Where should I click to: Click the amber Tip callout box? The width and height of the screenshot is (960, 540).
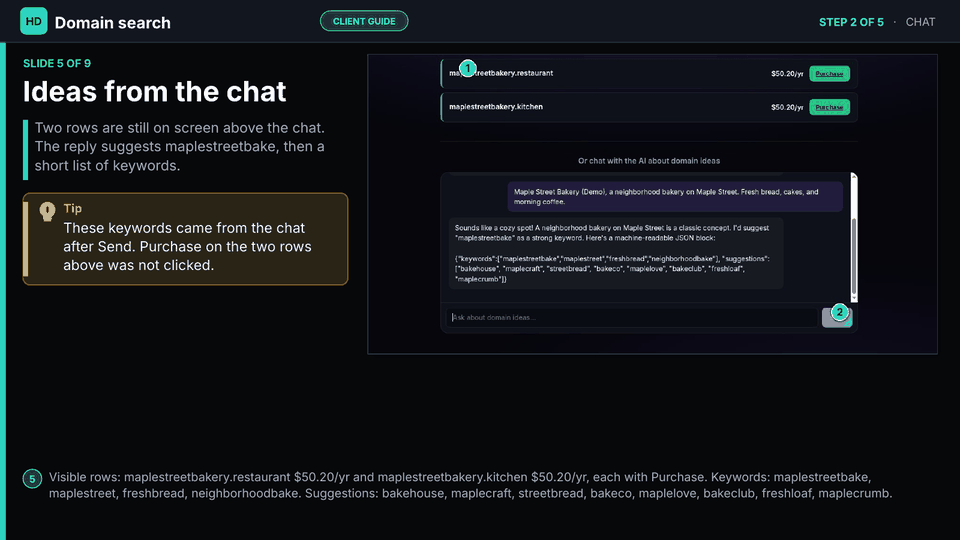tap(186, 239)
